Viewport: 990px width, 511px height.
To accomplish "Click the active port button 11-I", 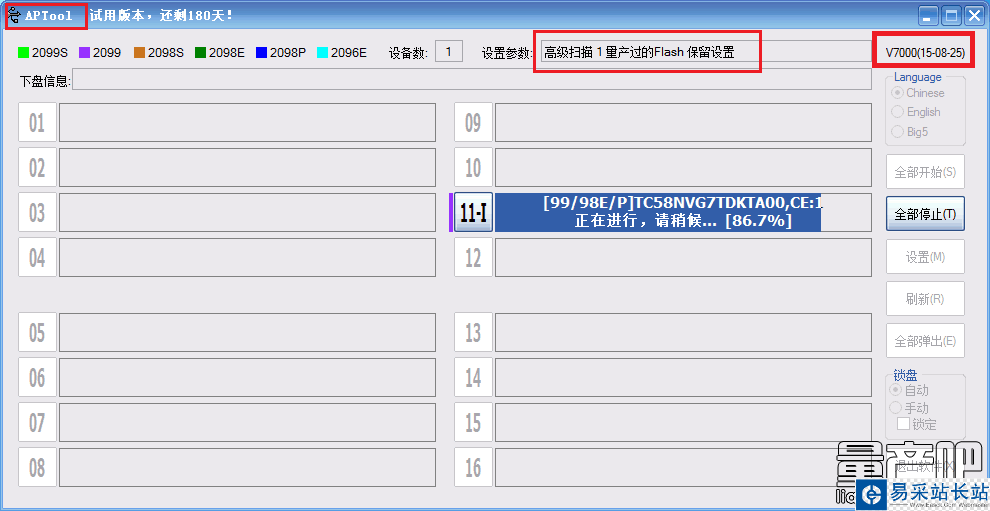I will pos(474,212).
